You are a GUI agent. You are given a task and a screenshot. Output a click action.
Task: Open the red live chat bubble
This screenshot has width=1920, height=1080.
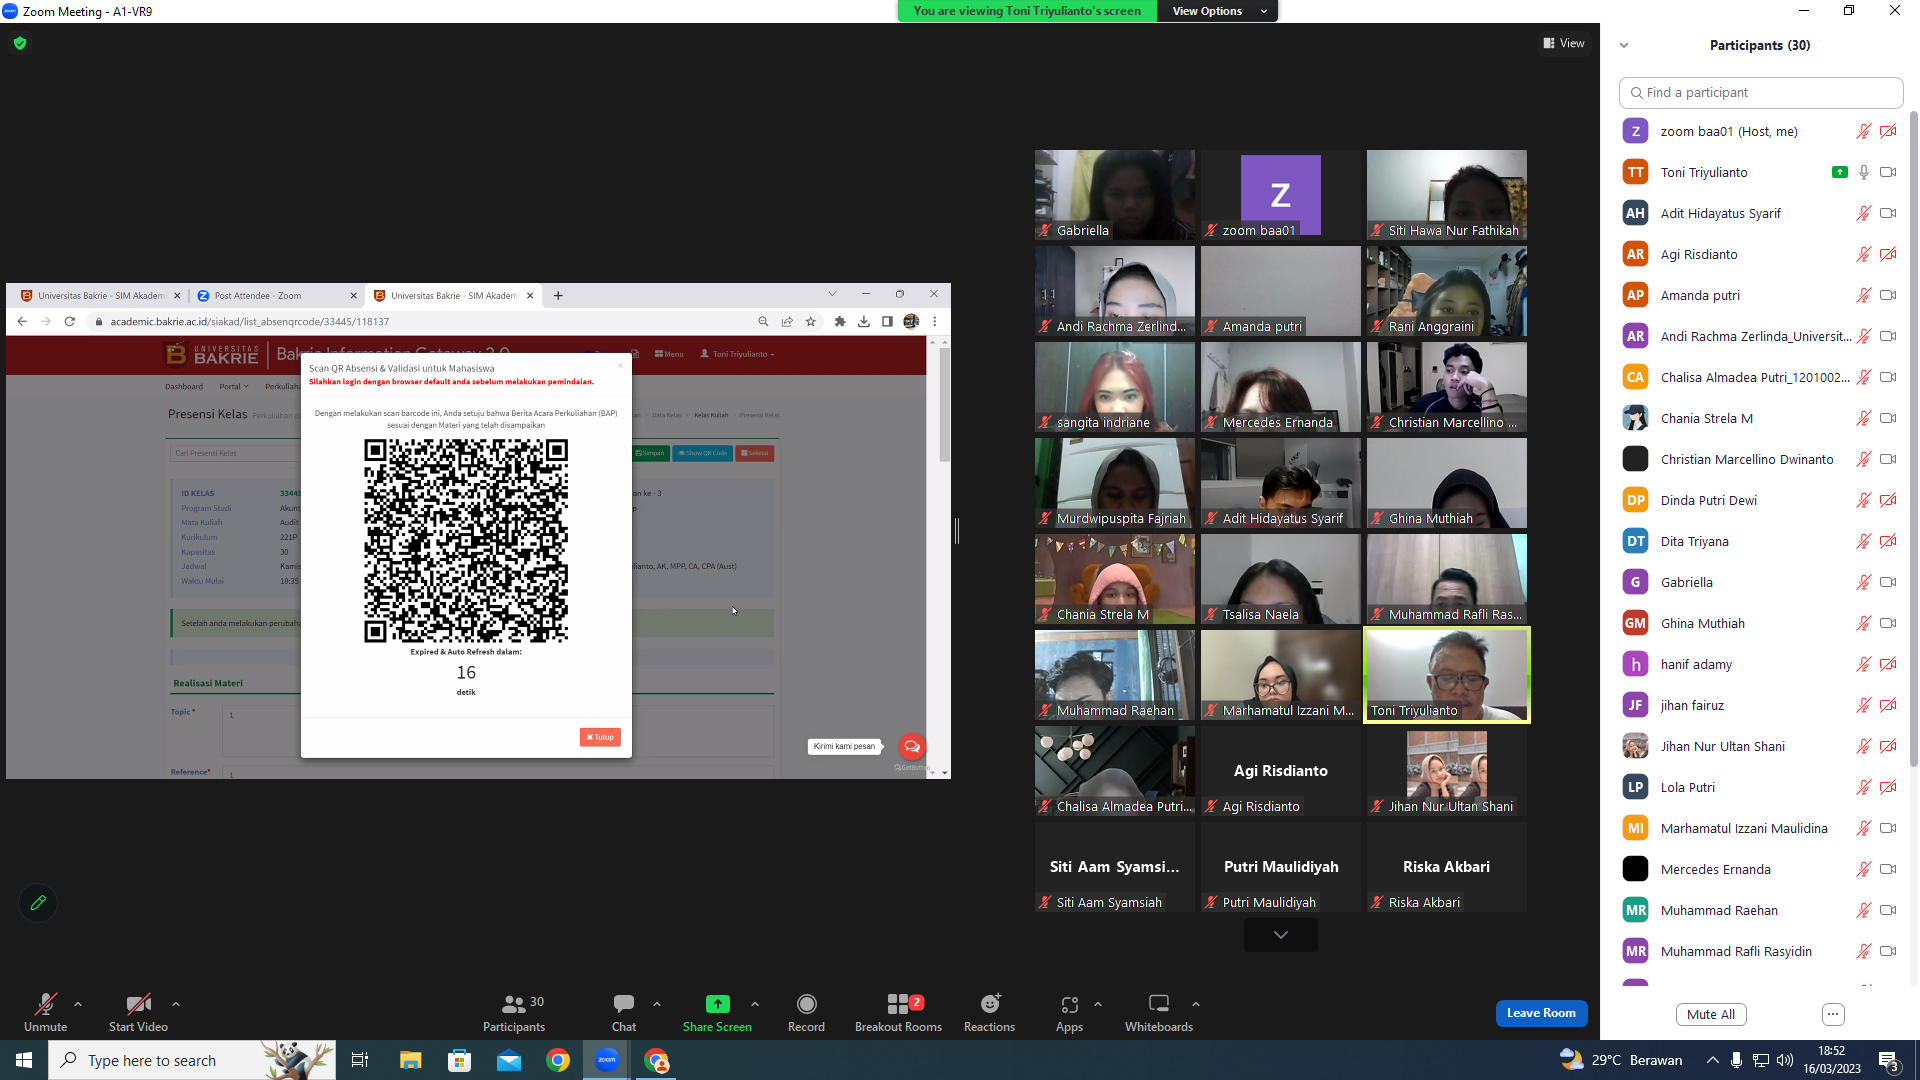click(911, 746)
